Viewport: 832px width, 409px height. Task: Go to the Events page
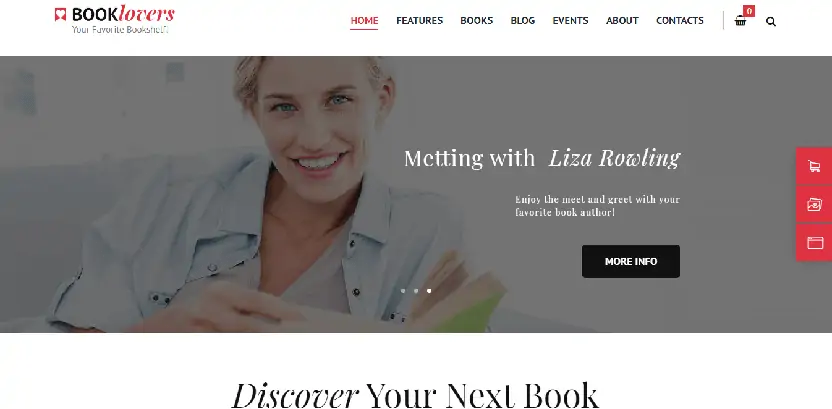[x=570, y=21]
